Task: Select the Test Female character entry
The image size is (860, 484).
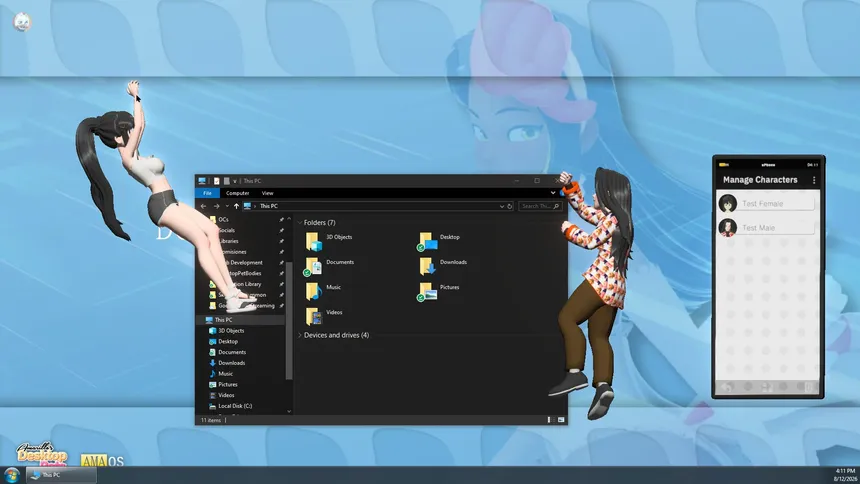Action: pyautogui.click(x=767, y=204)
